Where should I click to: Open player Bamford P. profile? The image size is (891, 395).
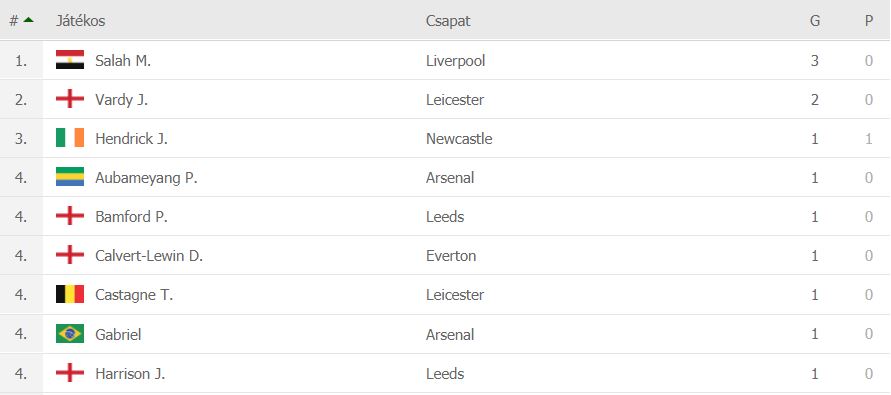pyautogui.click(x=131, y=217)
